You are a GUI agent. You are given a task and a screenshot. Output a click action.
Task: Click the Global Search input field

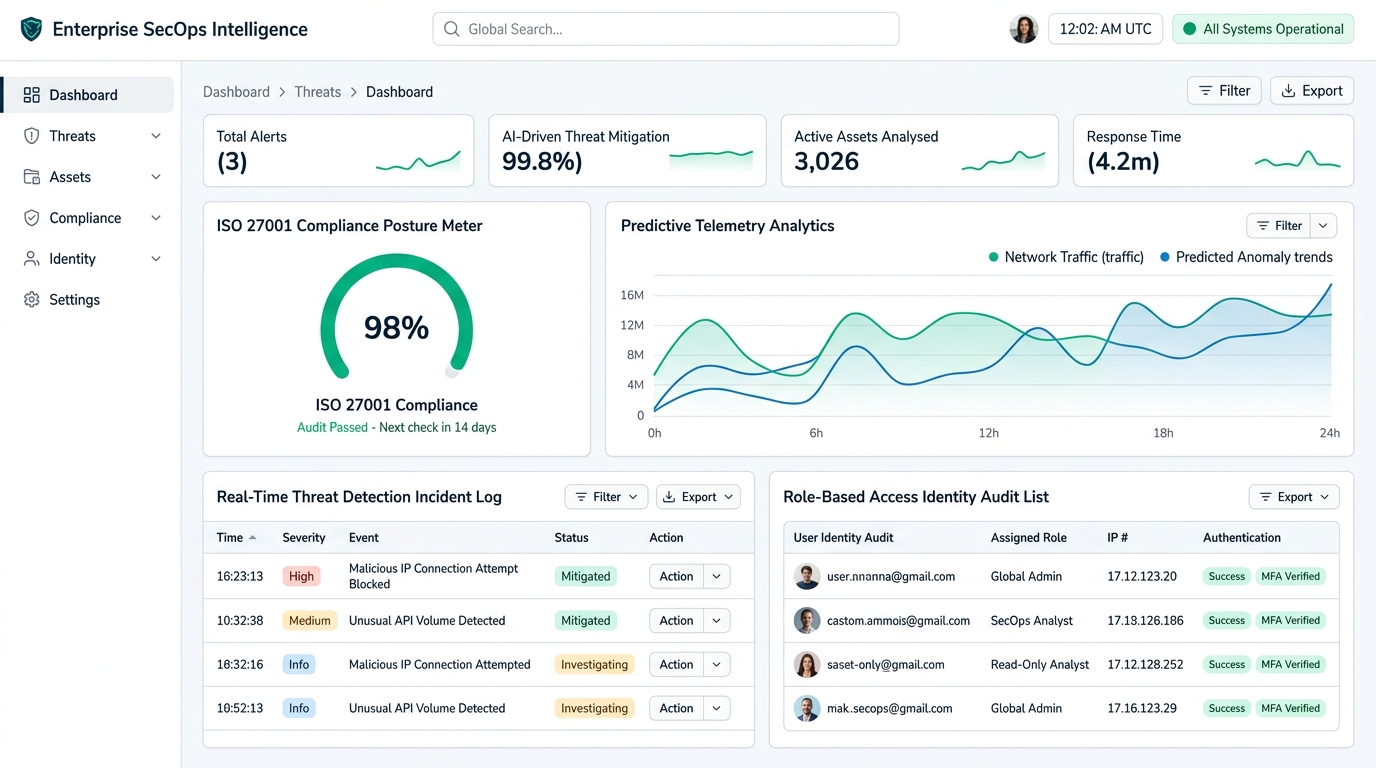[666, 29]
